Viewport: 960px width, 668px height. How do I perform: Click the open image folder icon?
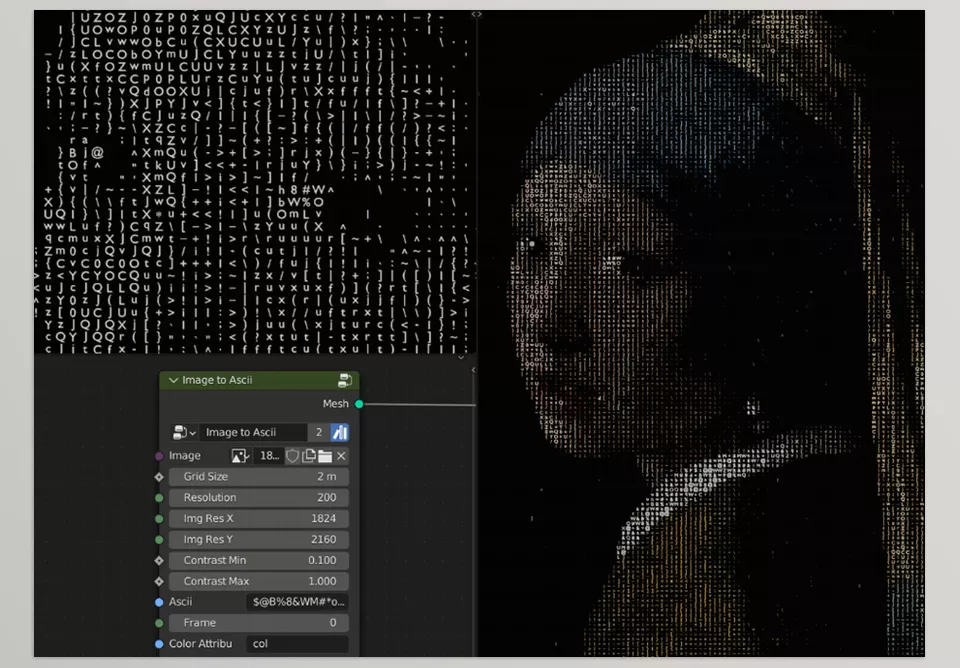click(x=325, y=456)
